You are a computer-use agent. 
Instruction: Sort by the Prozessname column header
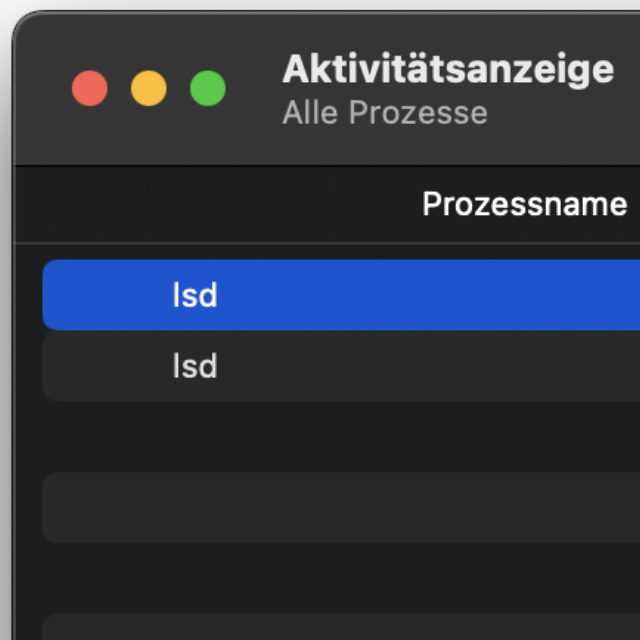coord(524,204)
